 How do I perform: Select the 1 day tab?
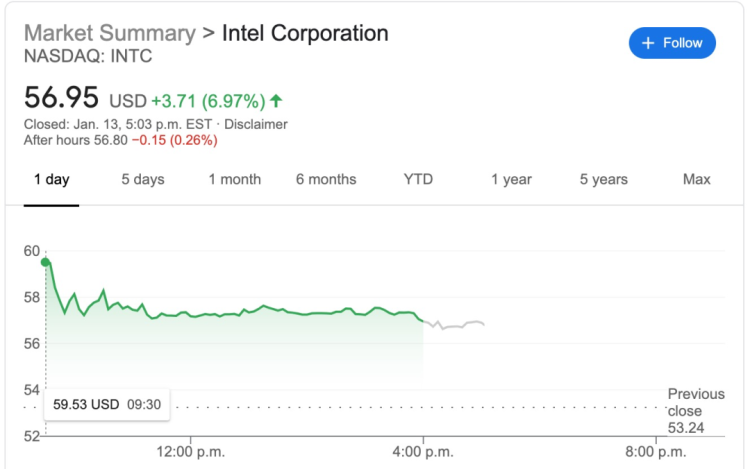click(51, 180)
